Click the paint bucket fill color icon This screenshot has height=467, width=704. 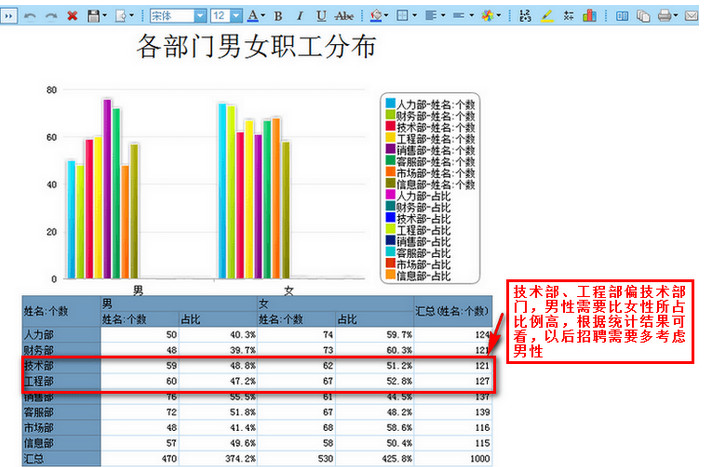coord(375,16)
